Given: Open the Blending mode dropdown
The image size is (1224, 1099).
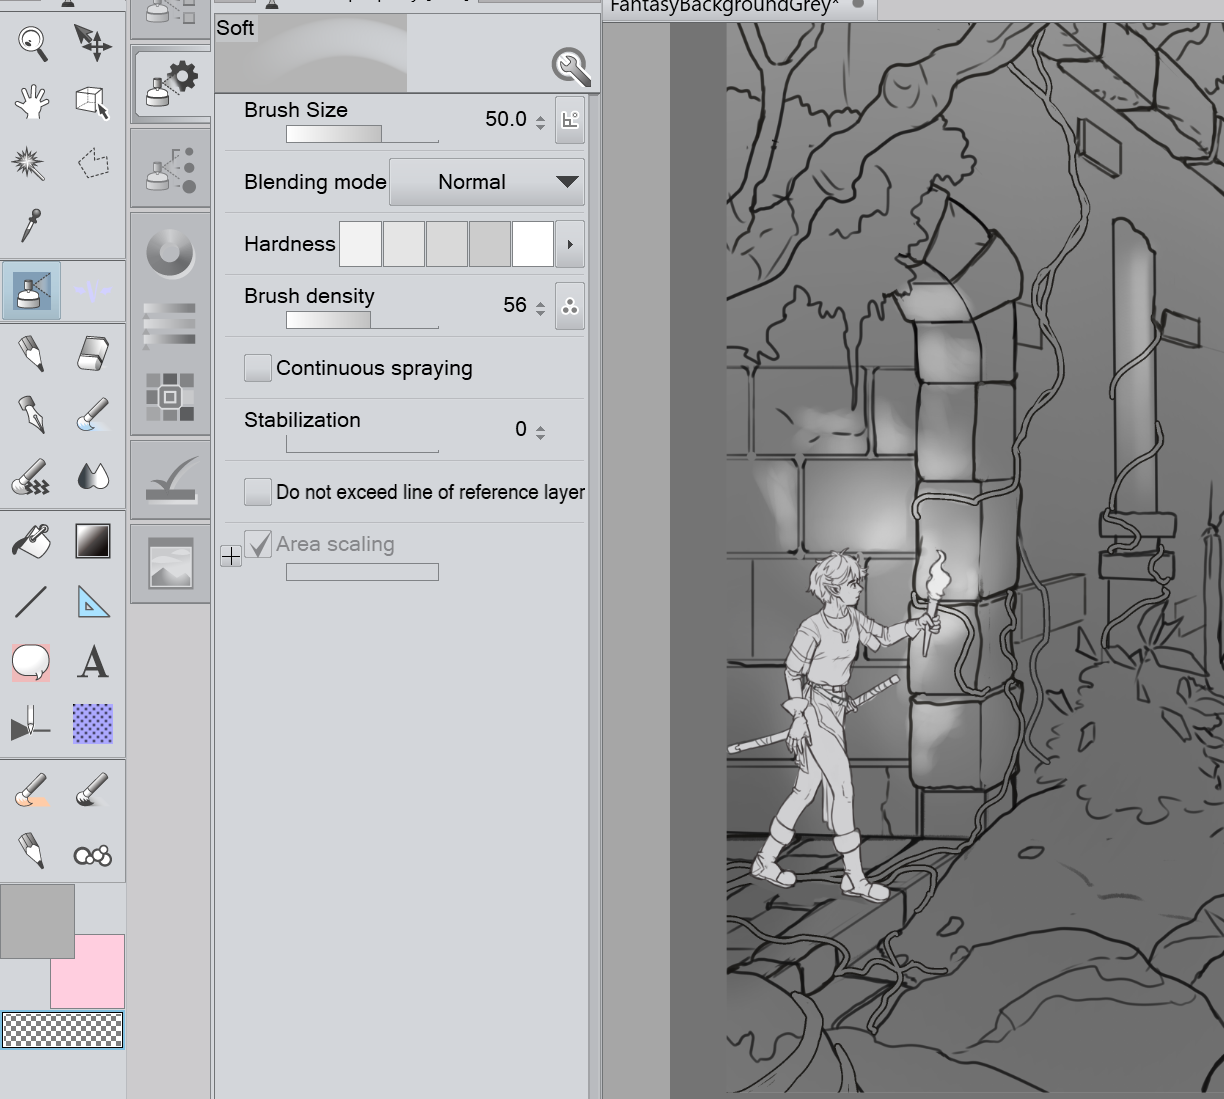Looking at the screenshot, I should [486, 182].
